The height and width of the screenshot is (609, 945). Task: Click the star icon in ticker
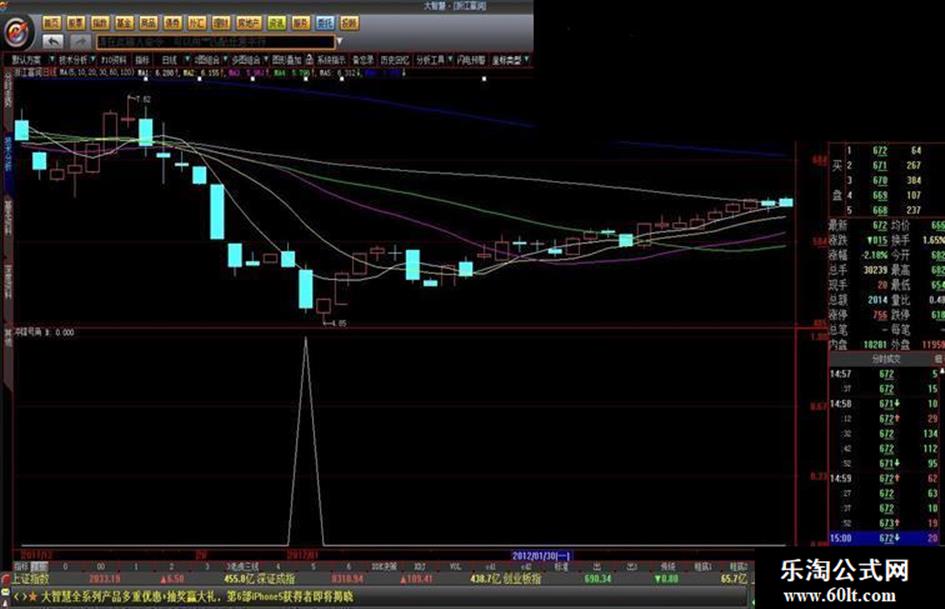(33, 597)
